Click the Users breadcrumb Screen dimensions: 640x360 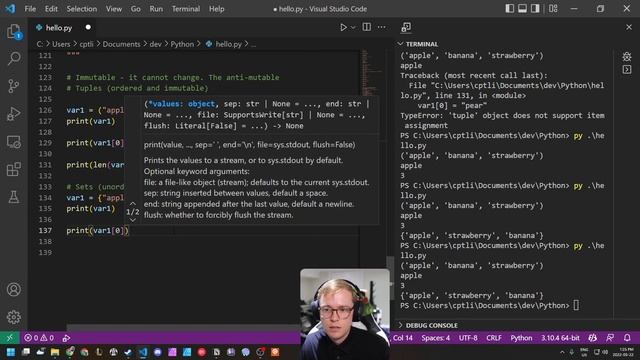pyautogui.click(x=61, y=44)
